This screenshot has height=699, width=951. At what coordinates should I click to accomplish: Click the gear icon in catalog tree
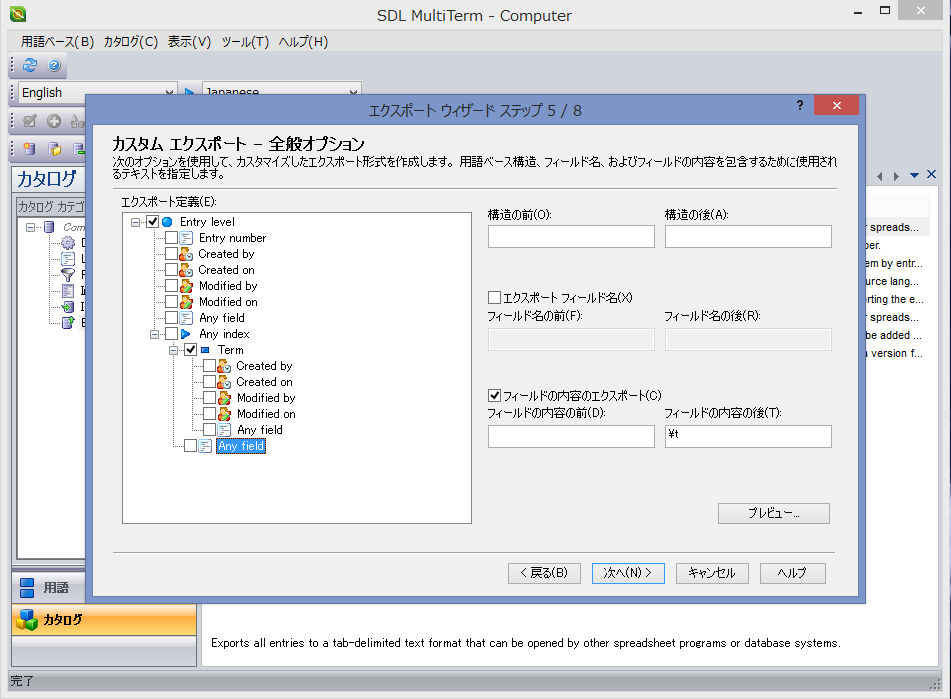coord(68,243)
